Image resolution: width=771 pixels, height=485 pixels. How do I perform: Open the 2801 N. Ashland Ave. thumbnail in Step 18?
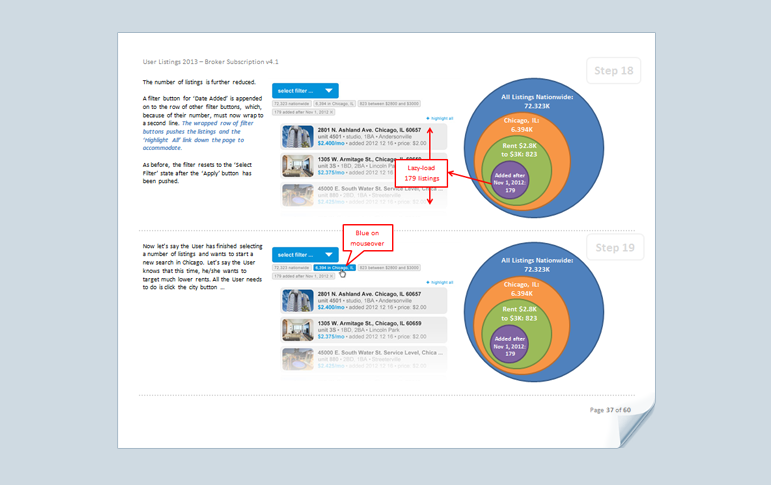coord(297,136)
